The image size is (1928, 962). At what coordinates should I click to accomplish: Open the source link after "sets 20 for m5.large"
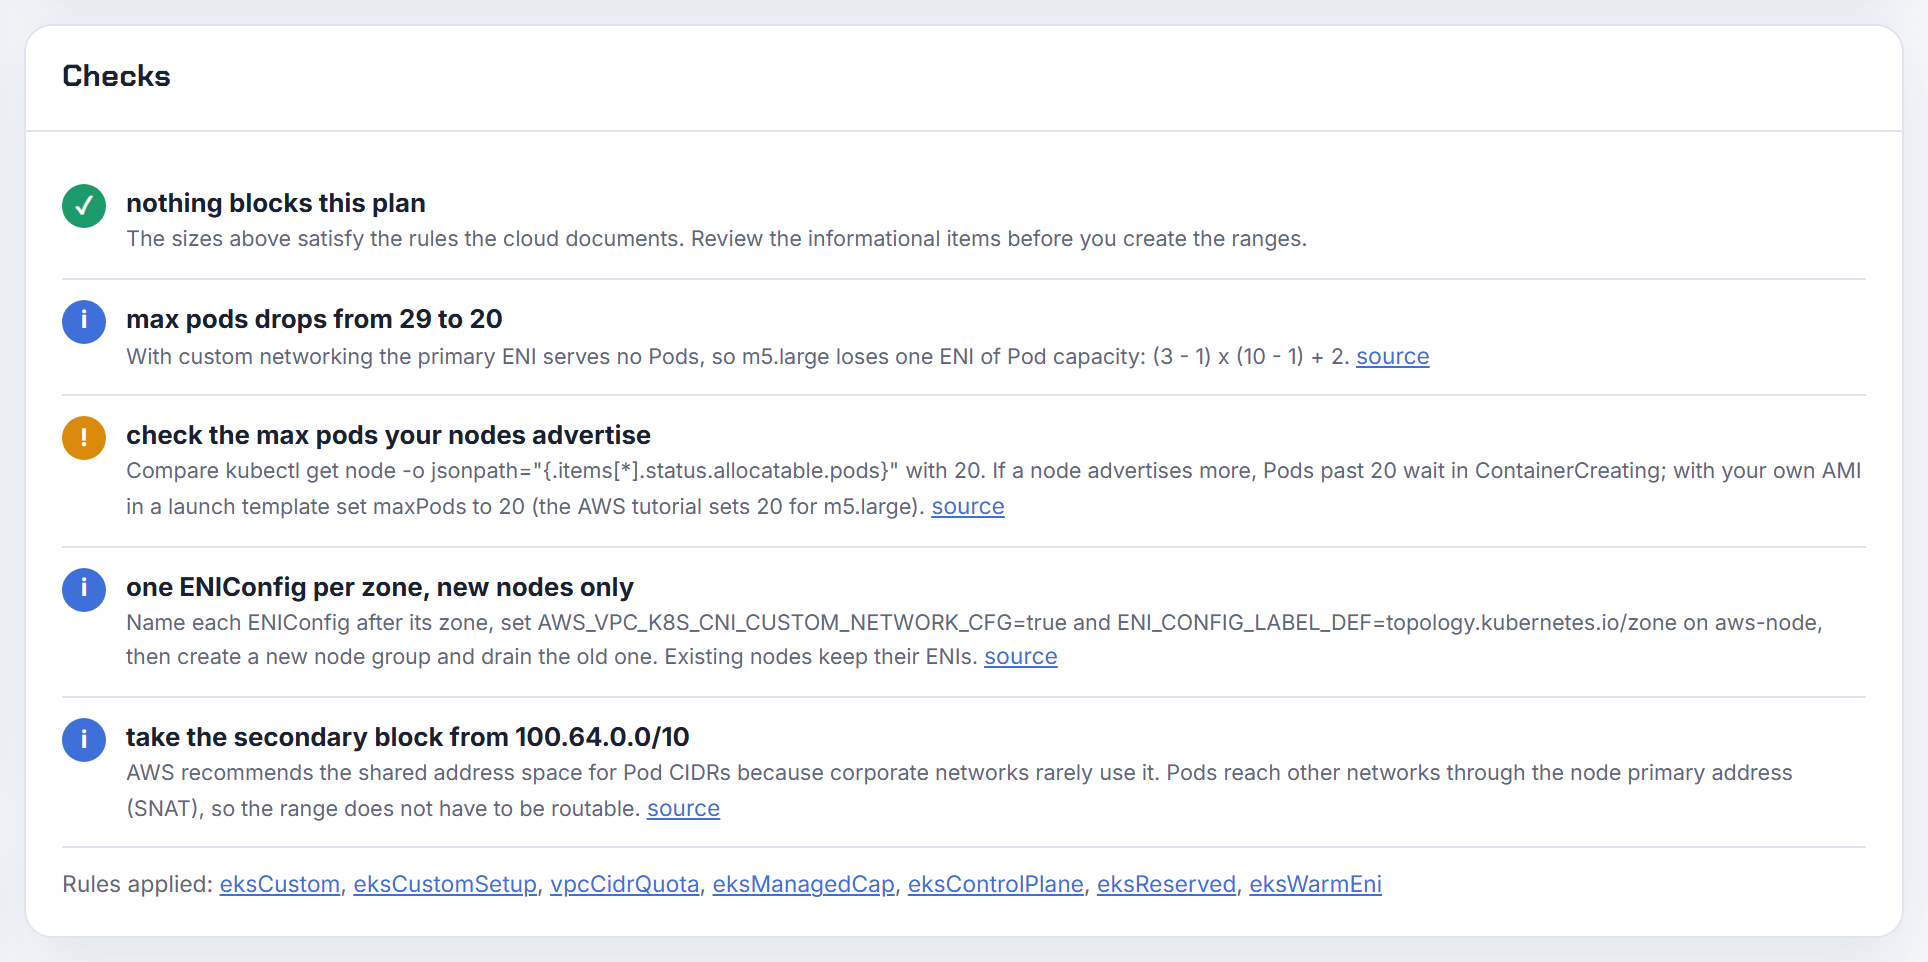[968, 507]
